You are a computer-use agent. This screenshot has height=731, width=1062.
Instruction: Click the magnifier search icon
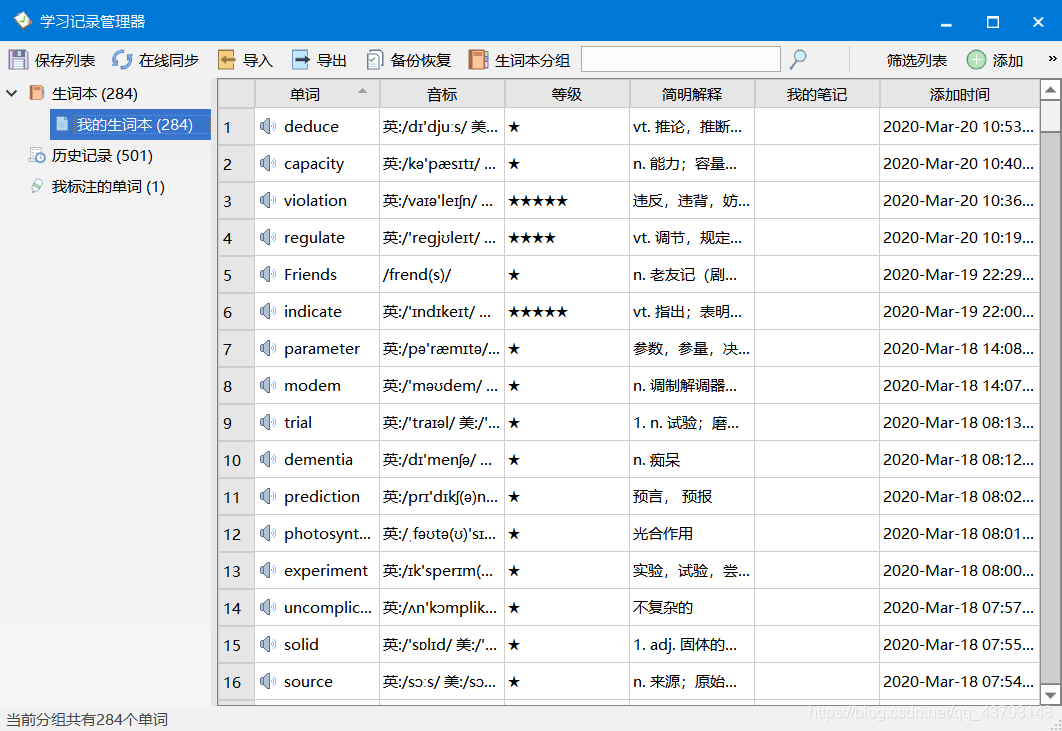798,60
